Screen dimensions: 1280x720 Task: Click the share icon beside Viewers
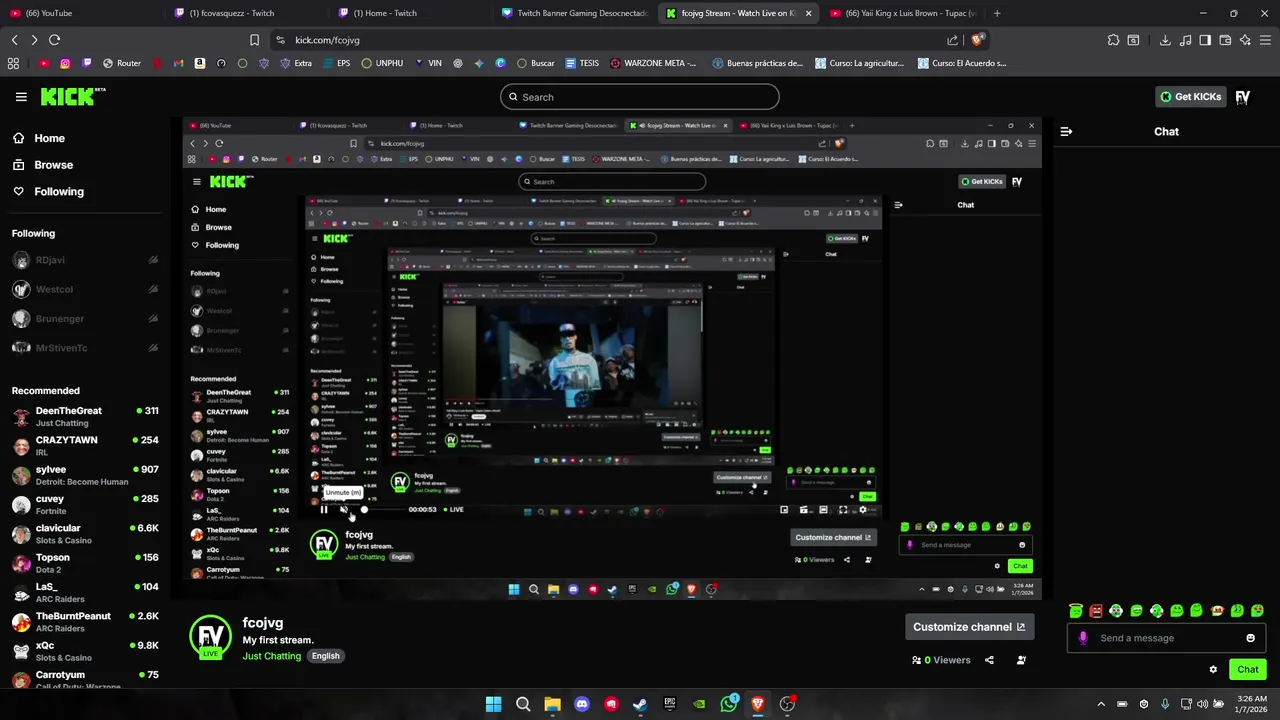point(989,660)
